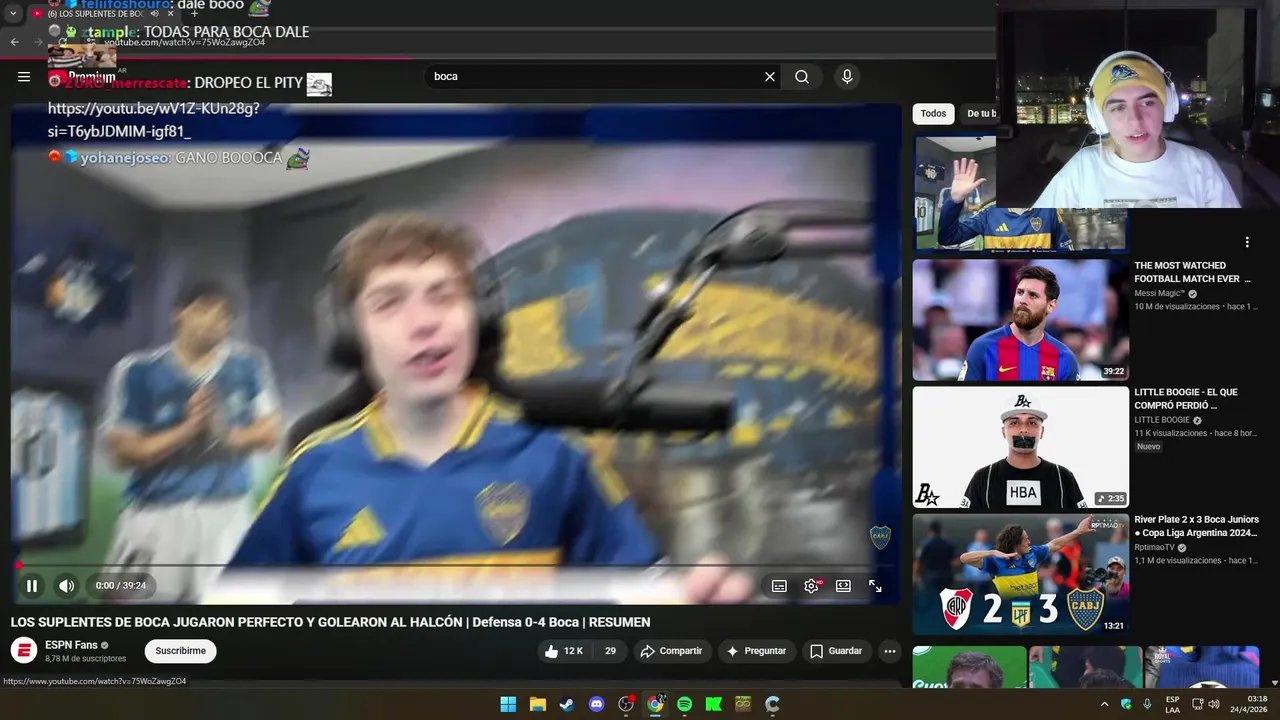The height and width of the screenshot is (720, 1280).
Task: Save the video with Guardar
Action: [x=836, y=651]
